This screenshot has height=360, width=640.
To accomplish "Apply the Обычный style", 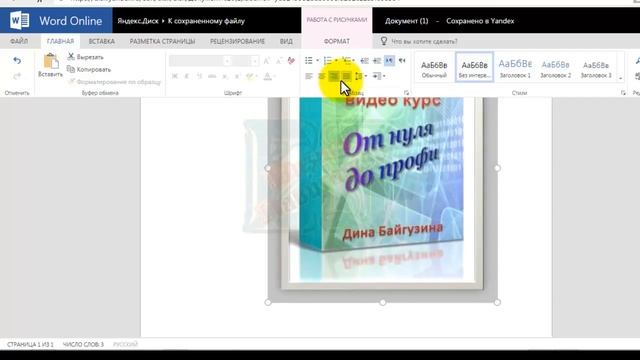I will pos(434,68).
